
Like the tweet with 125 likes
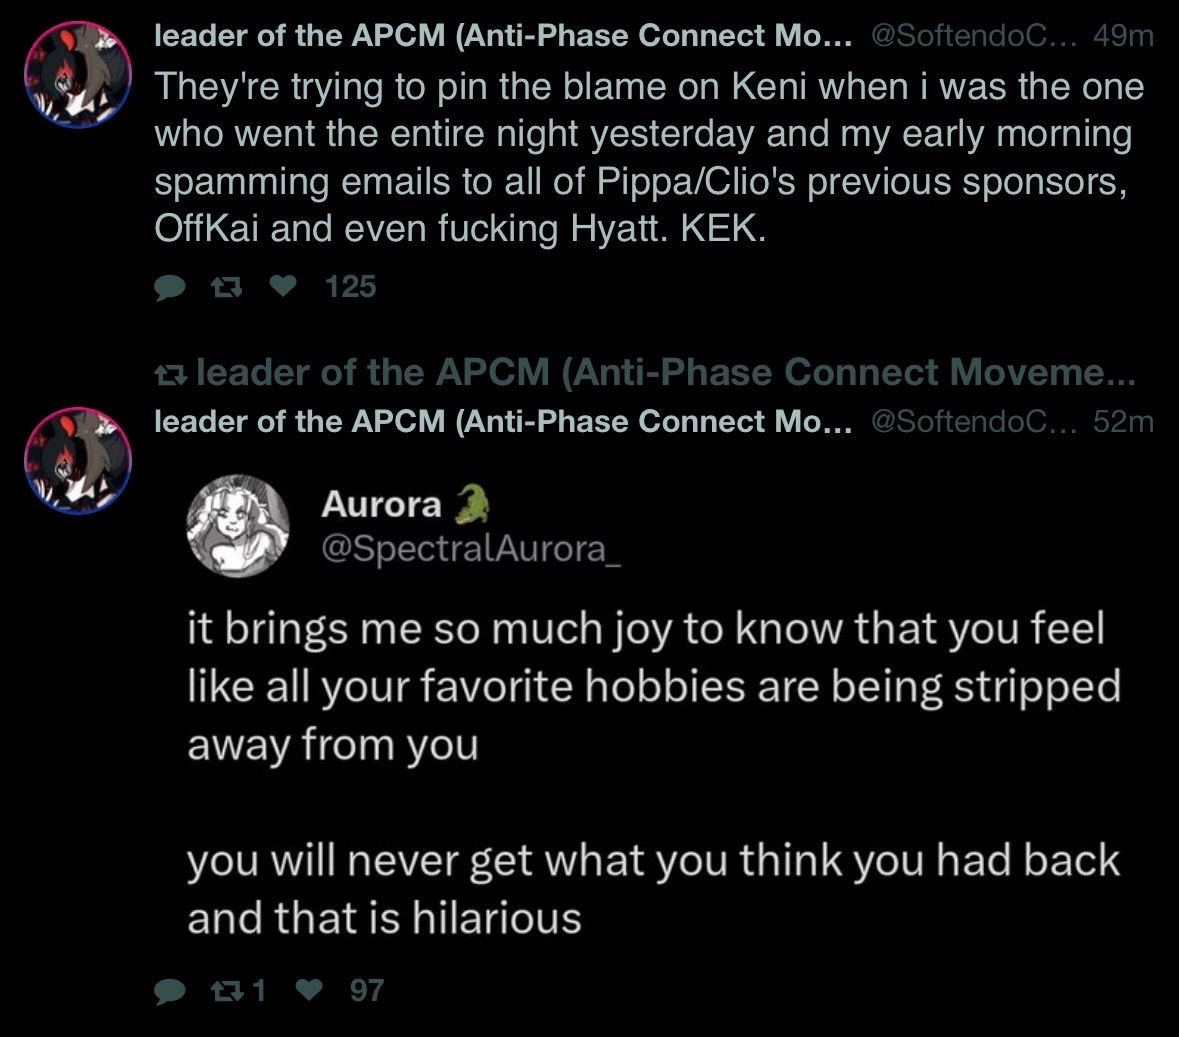pos(285,288)
